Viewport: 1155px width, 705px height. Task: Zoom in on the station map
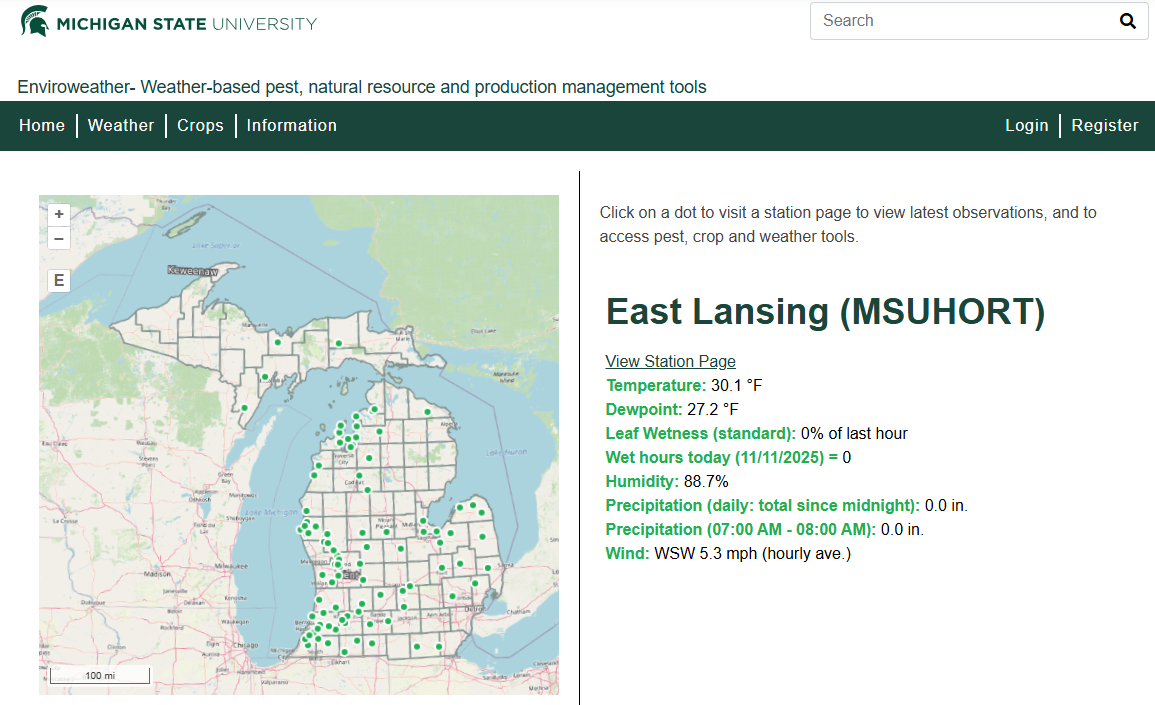point(59,214)
